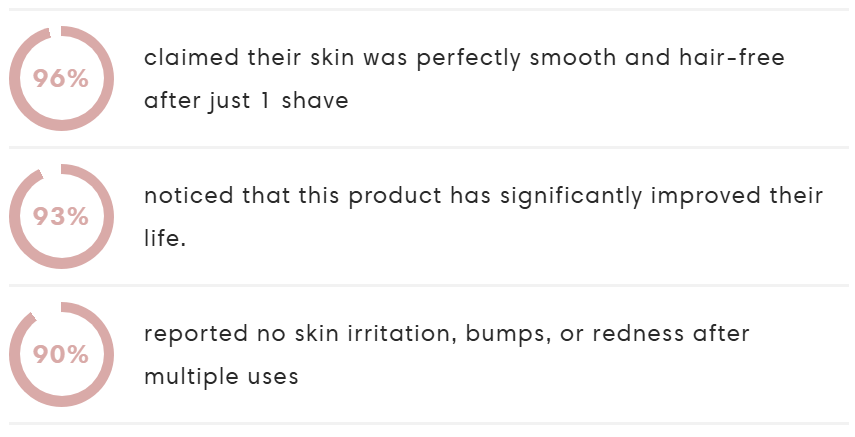Click the text 'multiple uses'

221,376
